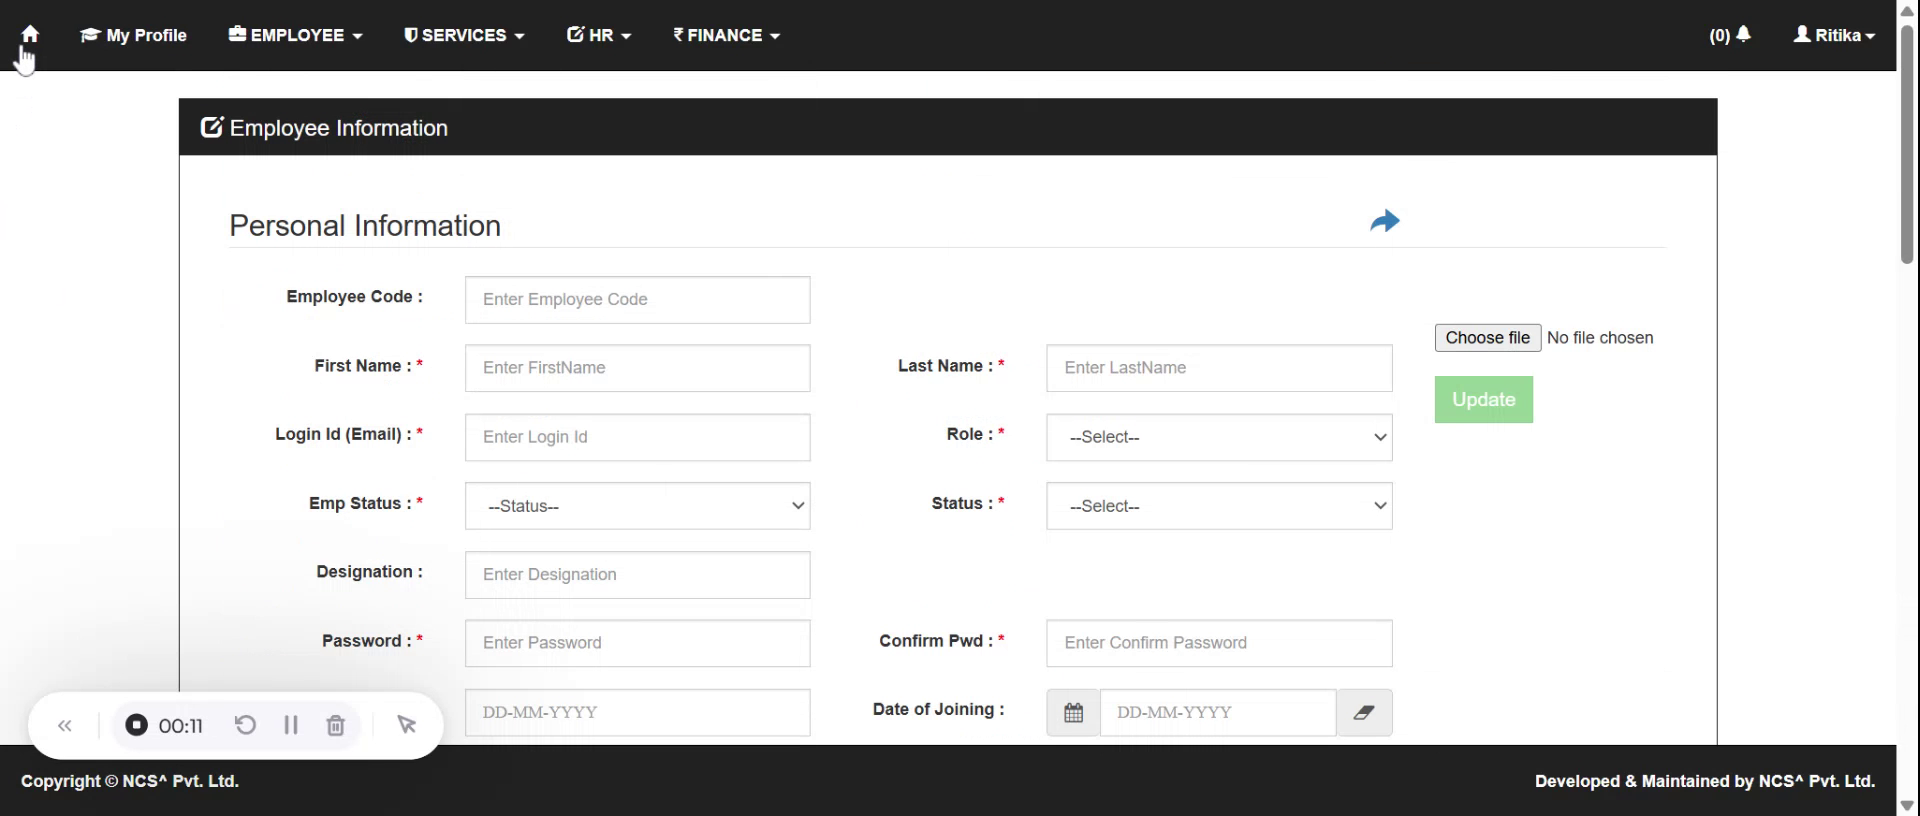Toggle click-effect cursor icon in recorder

[x=406, y=725]
